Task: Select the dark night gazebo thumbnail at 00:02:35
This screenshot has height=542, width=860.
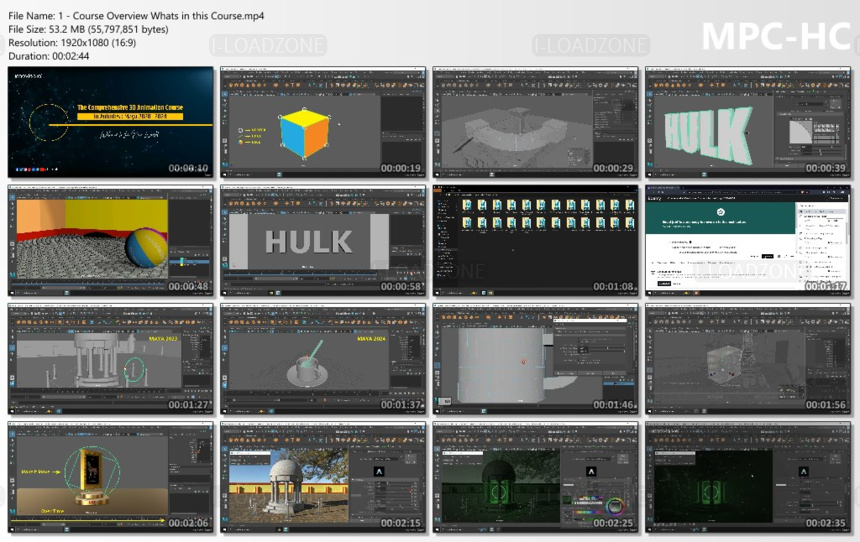Action: (748, 478)
